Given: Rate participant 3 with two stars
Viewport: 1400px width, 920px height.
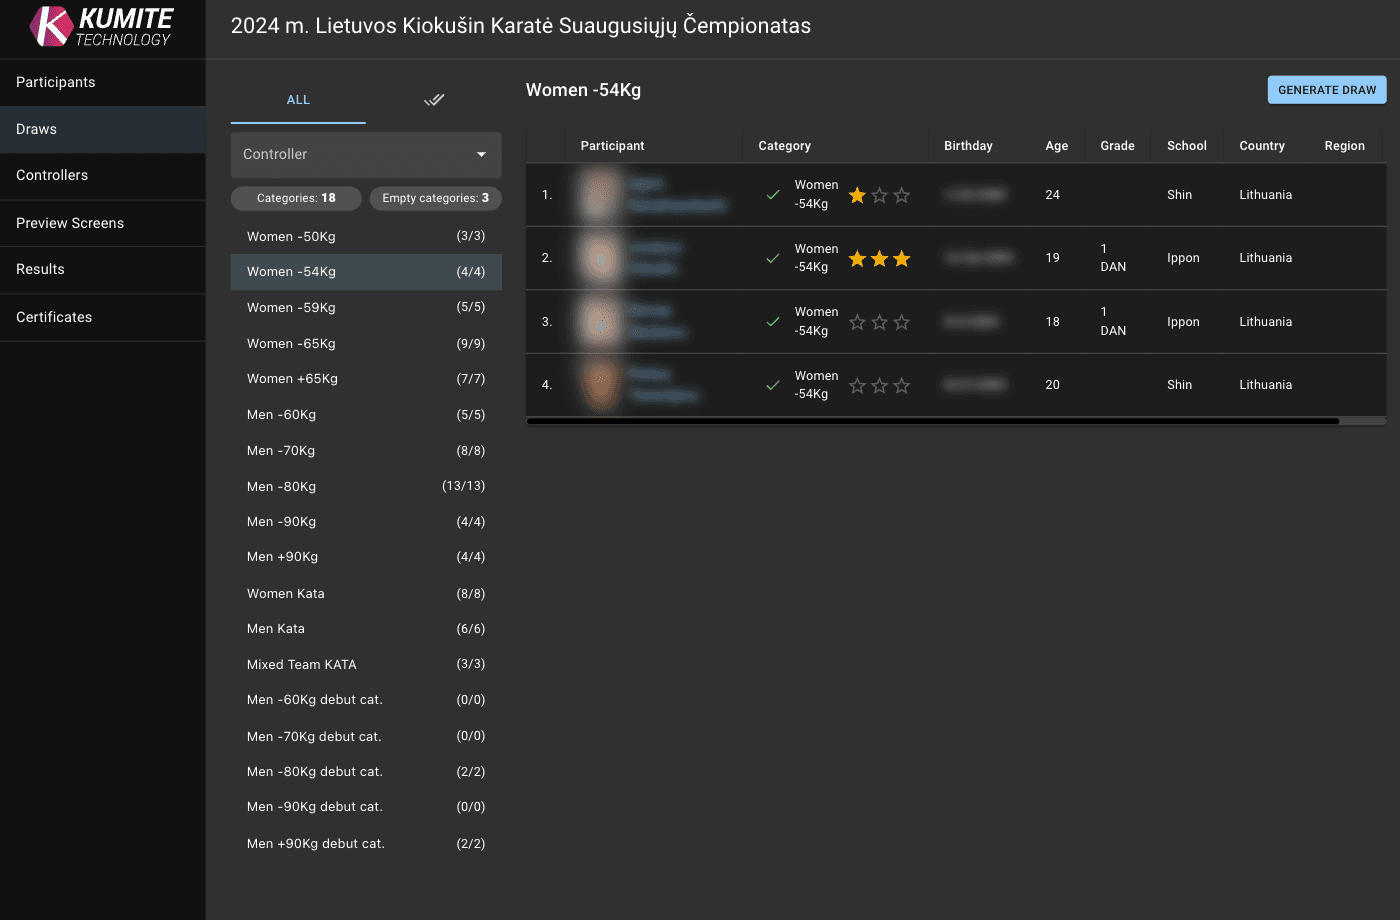Looking at the screenshot, I should [x=879, y=322].
